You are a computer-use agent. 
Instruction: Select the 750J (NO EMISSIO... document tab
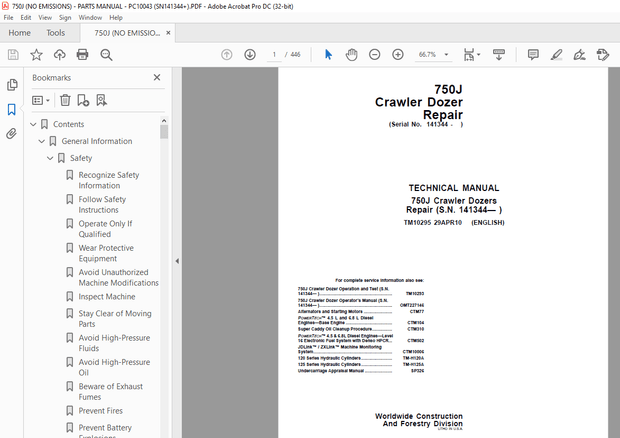pyautogui.click(x=127, y=33)
